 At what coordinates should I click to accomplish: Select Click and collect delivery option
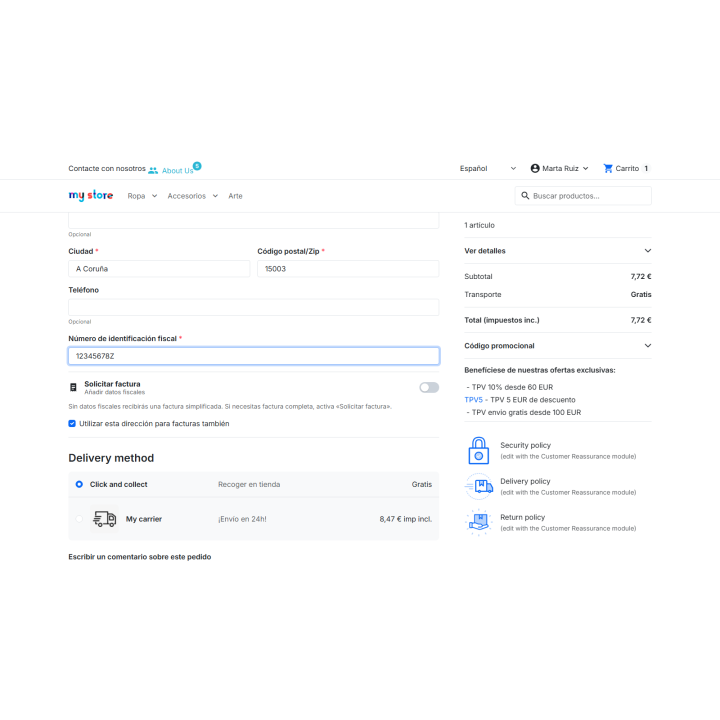pyautogui.click(x=79, y=484)
